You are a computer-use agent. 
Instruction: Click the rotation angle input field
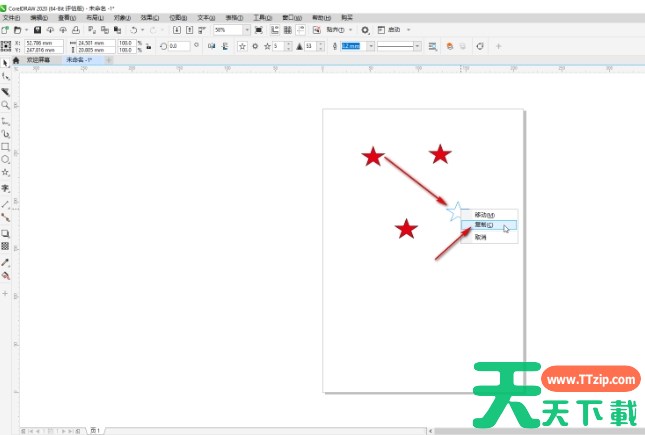[178, 46]
